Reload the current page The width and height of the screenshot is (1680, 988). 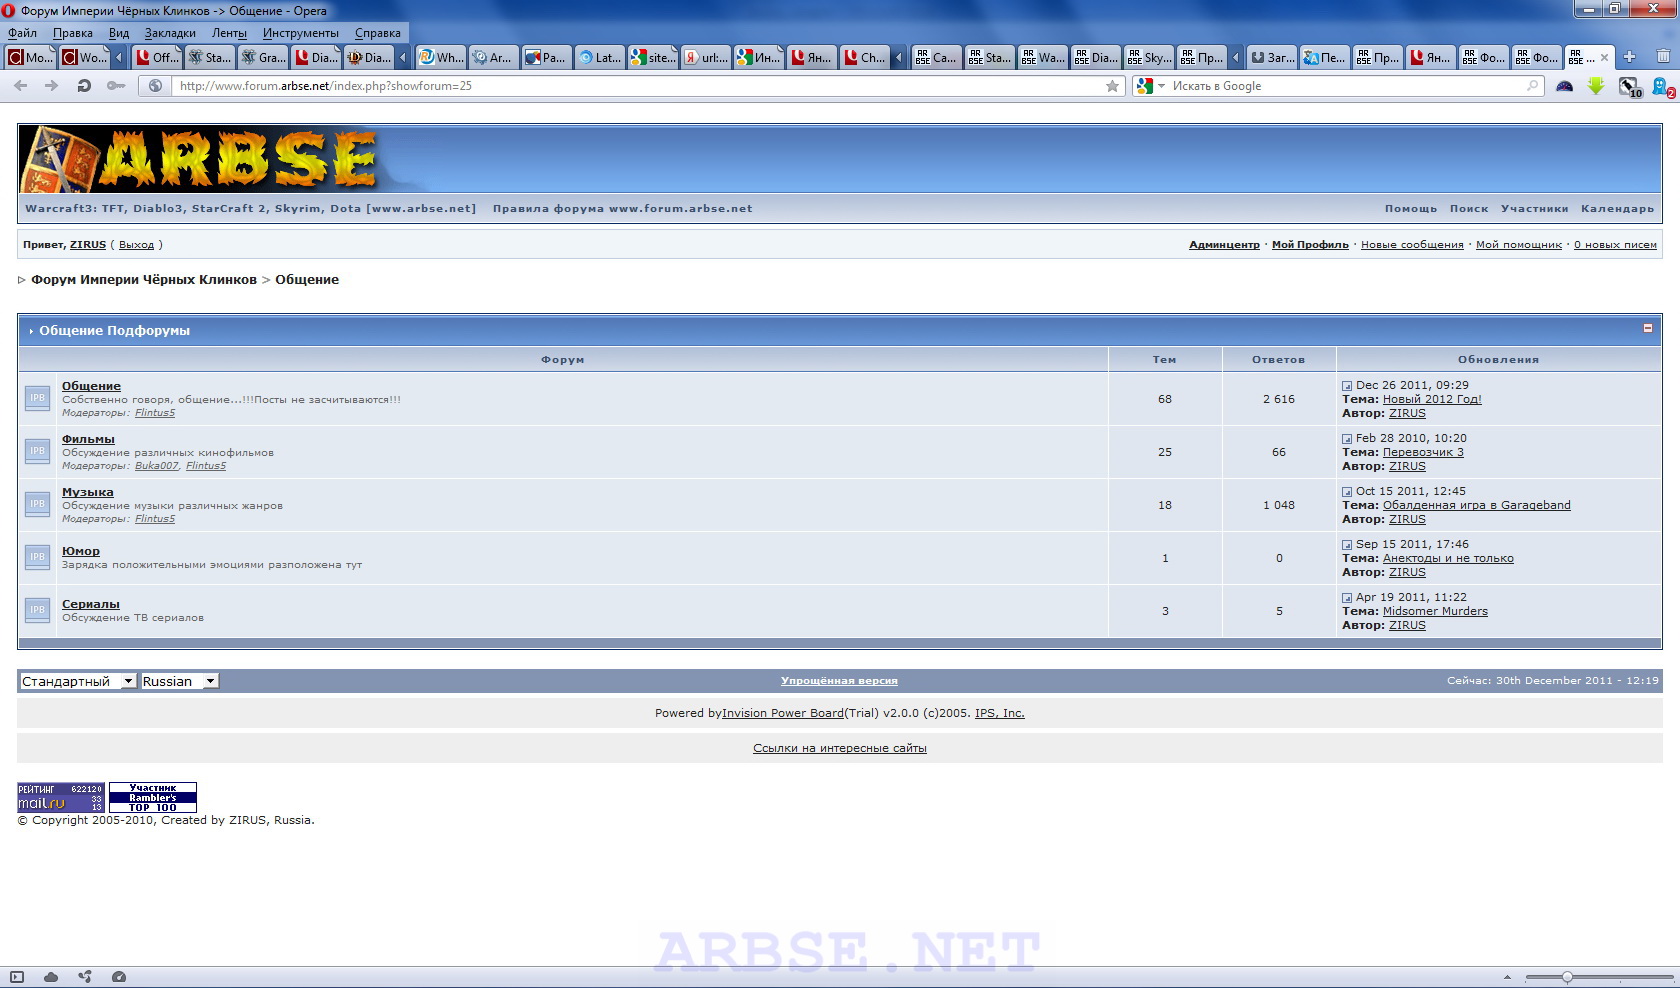pos(84,86)
